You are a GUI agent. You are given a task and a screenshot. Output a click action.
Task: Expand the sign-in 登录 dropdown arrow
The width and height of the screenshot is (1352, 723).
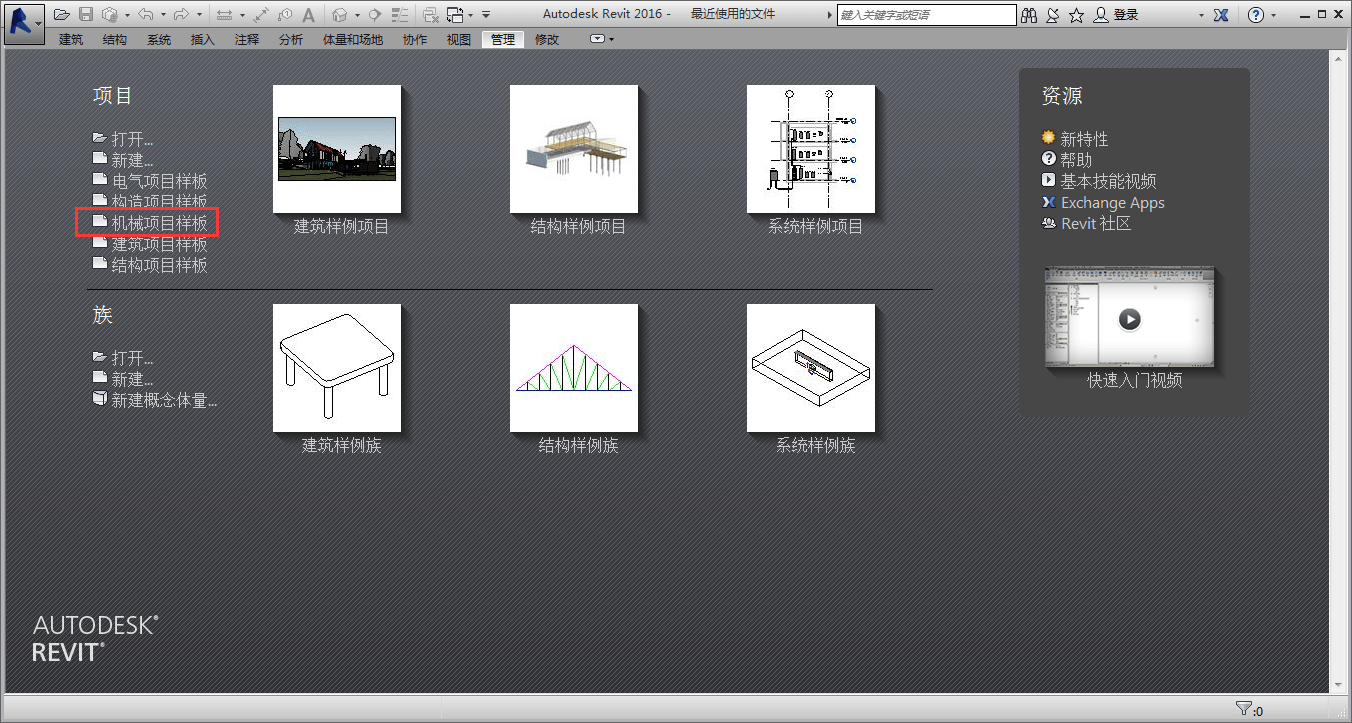pyautogui.click(x=1201, y=15)
